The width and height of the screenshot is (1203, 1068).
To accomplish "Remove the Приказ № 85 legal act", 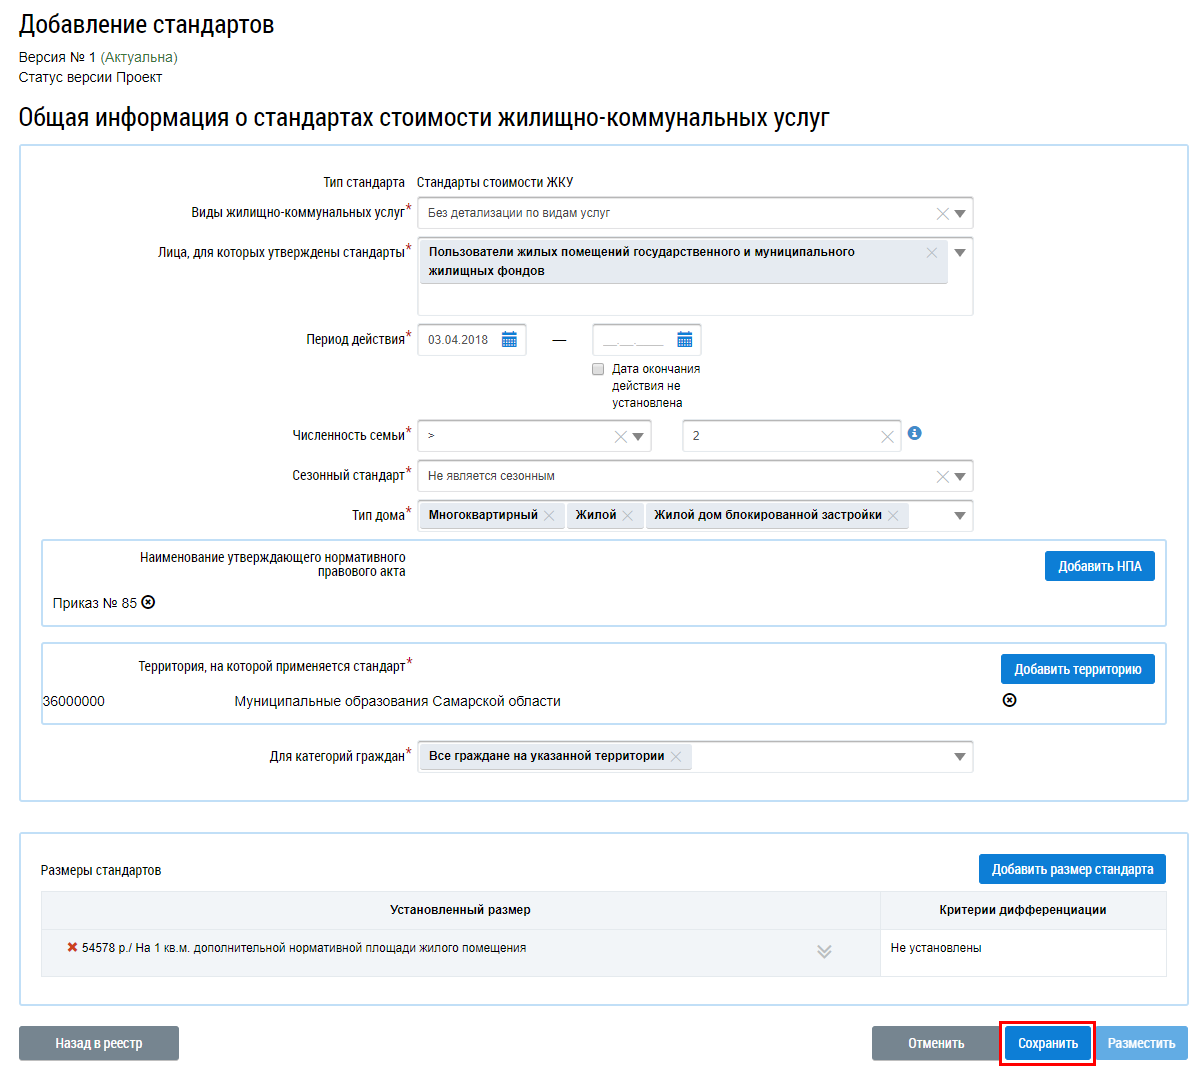I will pos(148,602).
